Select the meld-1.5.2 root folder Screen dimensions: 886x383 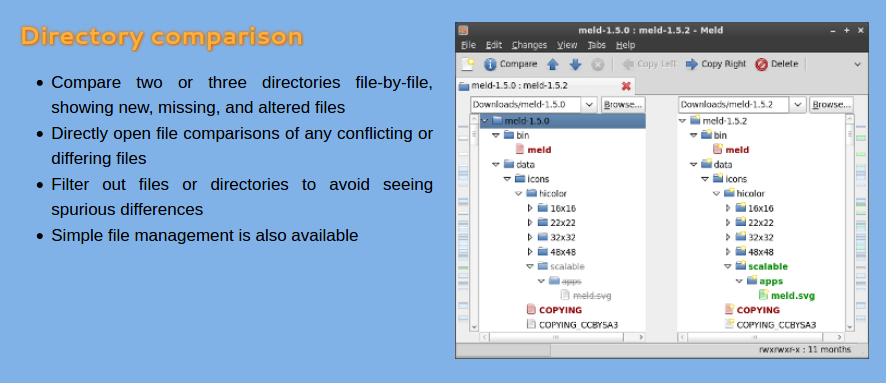(x=718, y=121)
